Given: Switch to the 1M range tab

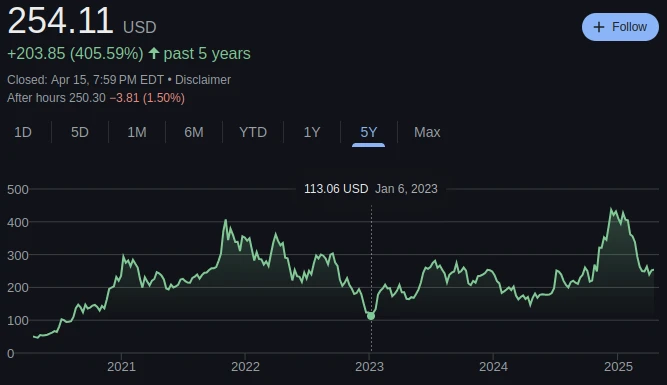Looking at the screenshot, I should (x=137, y=132).
